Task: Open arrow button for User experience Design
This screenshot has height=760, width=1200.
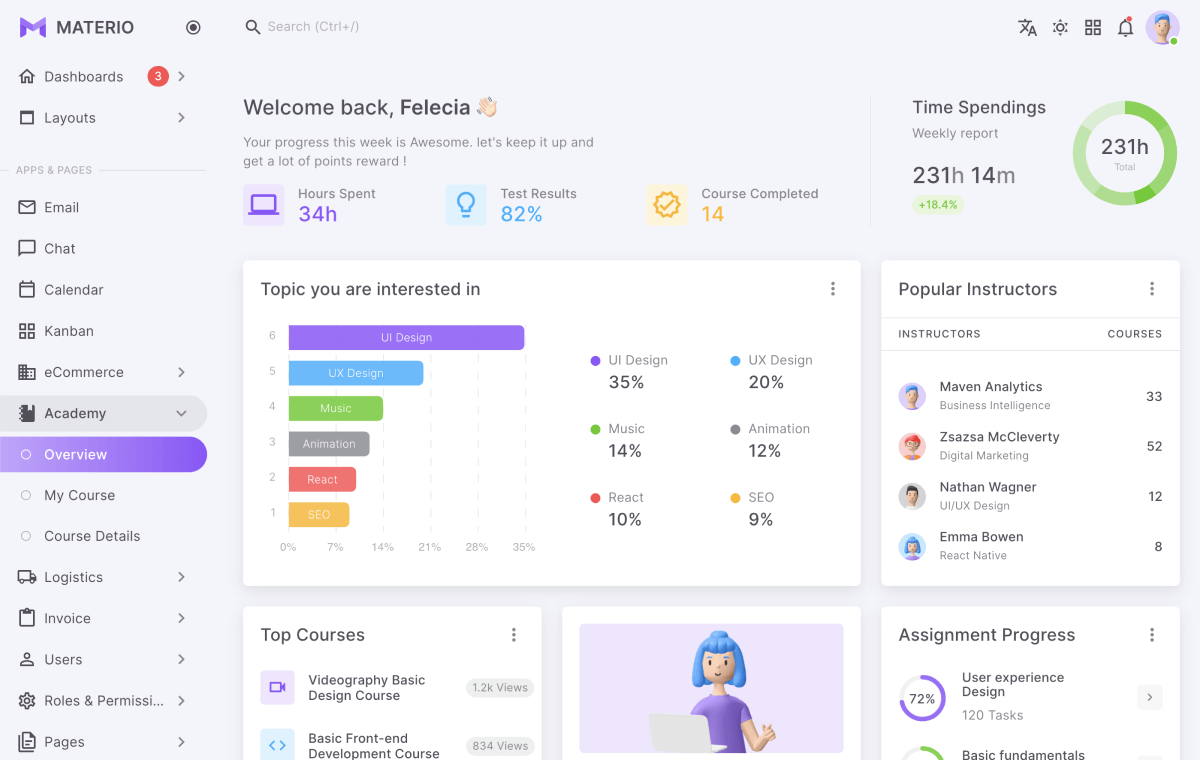Action: tap(1150, 697)
